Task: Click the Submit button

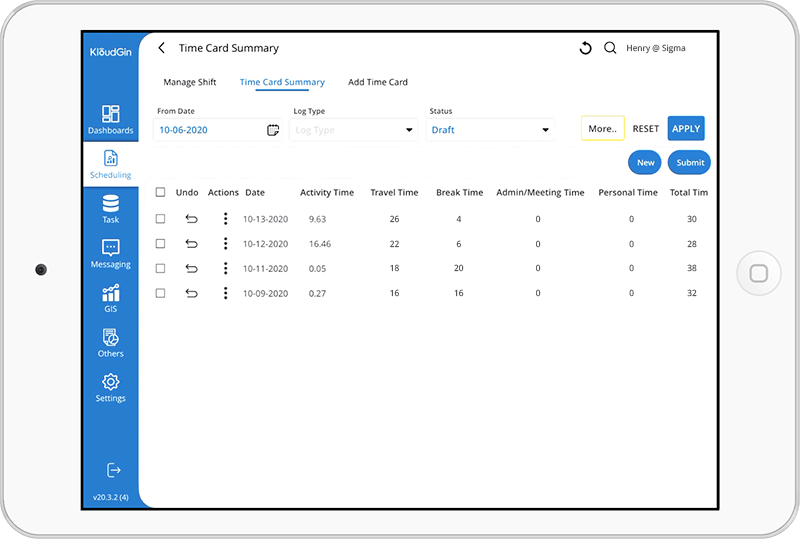Action: [689, 163]
